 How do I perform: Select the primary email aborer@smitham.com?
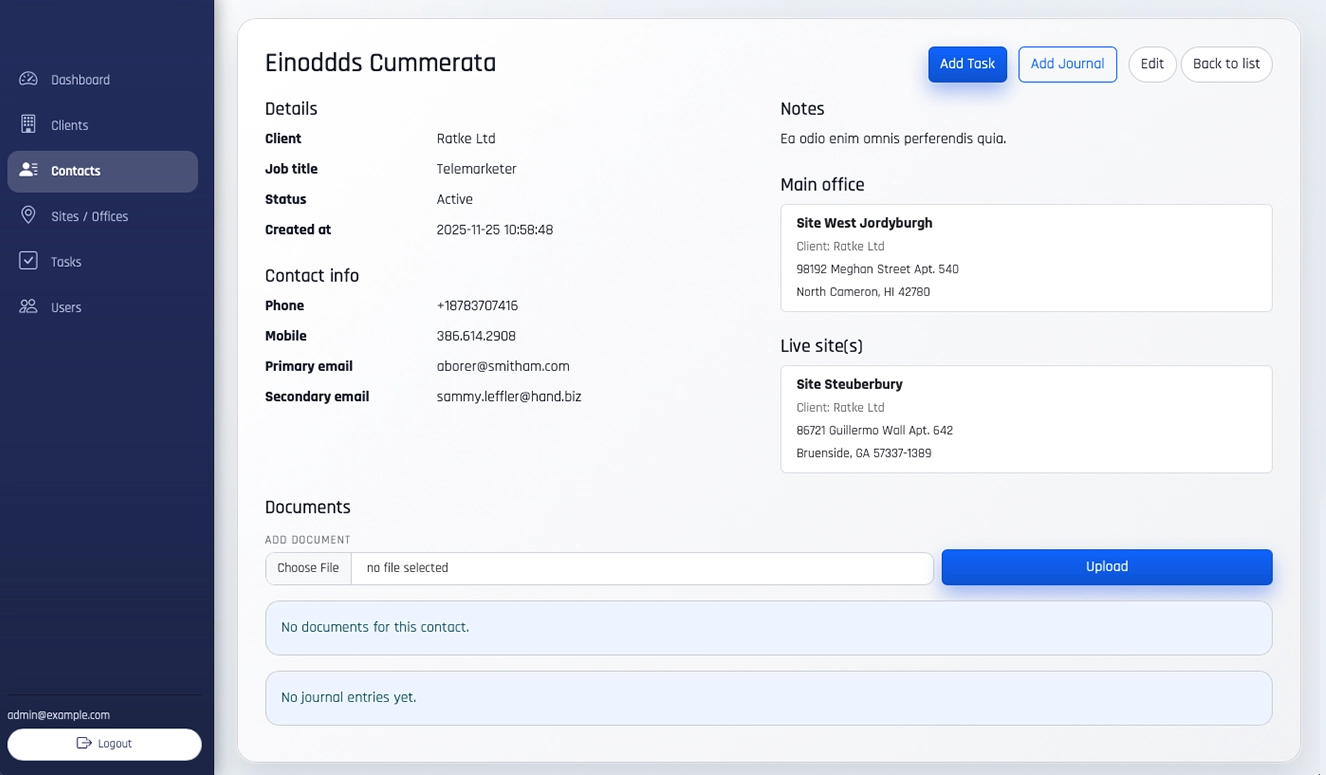click(503, 366)
